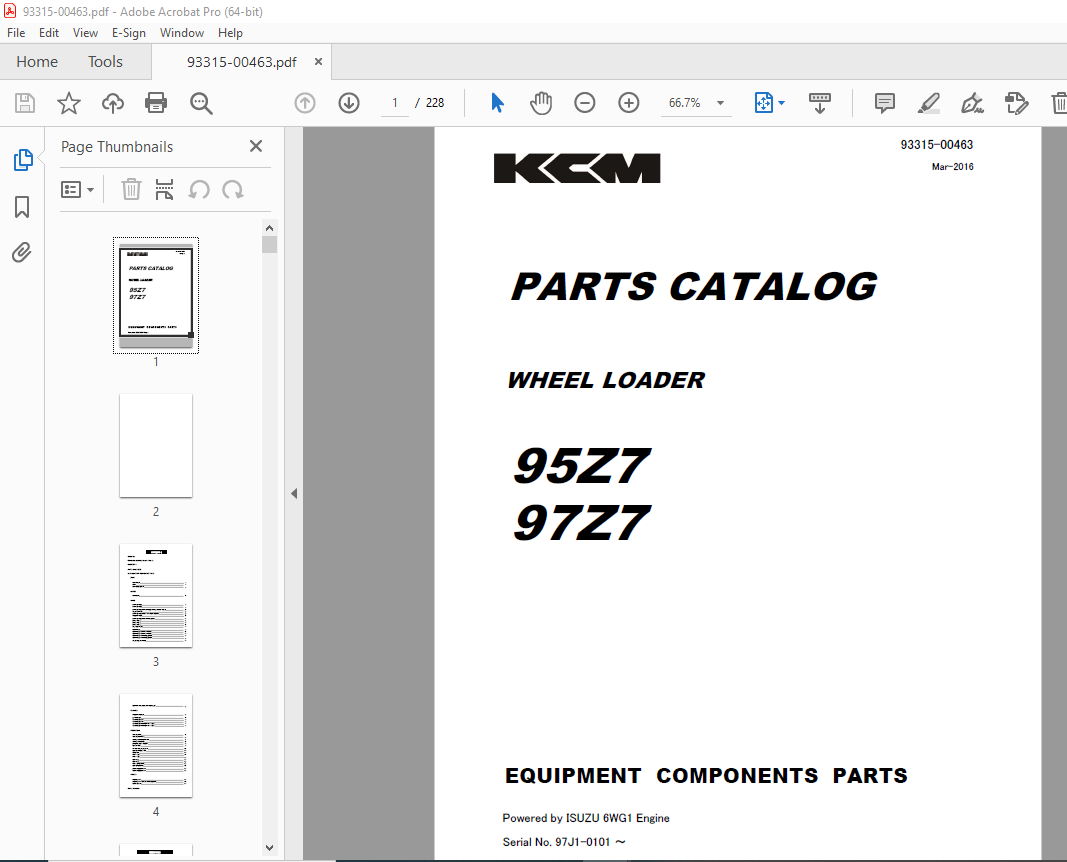Open Page Thumbnails sidebar icon
The height and width of the screenshot is (862, 1067).
pyautogui.click(x=22, y=160)
